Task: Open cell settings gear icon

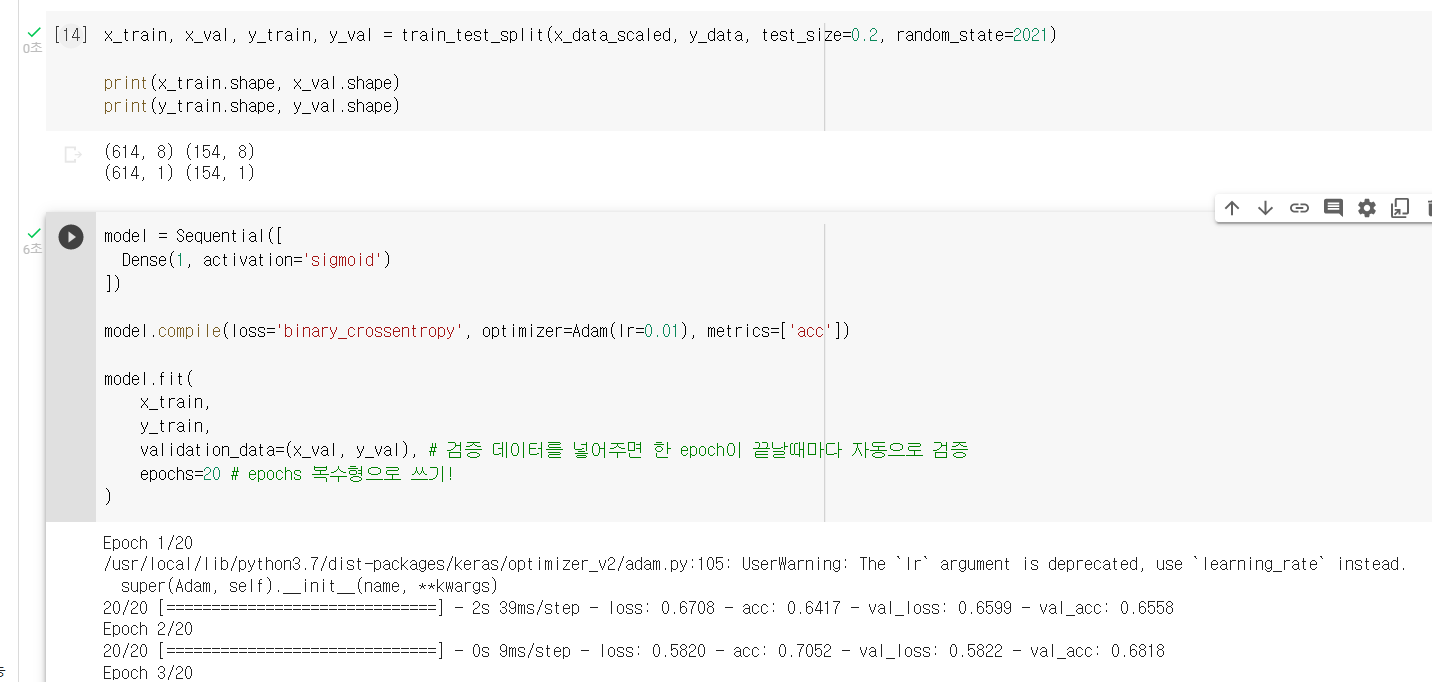Action: 1367,208
